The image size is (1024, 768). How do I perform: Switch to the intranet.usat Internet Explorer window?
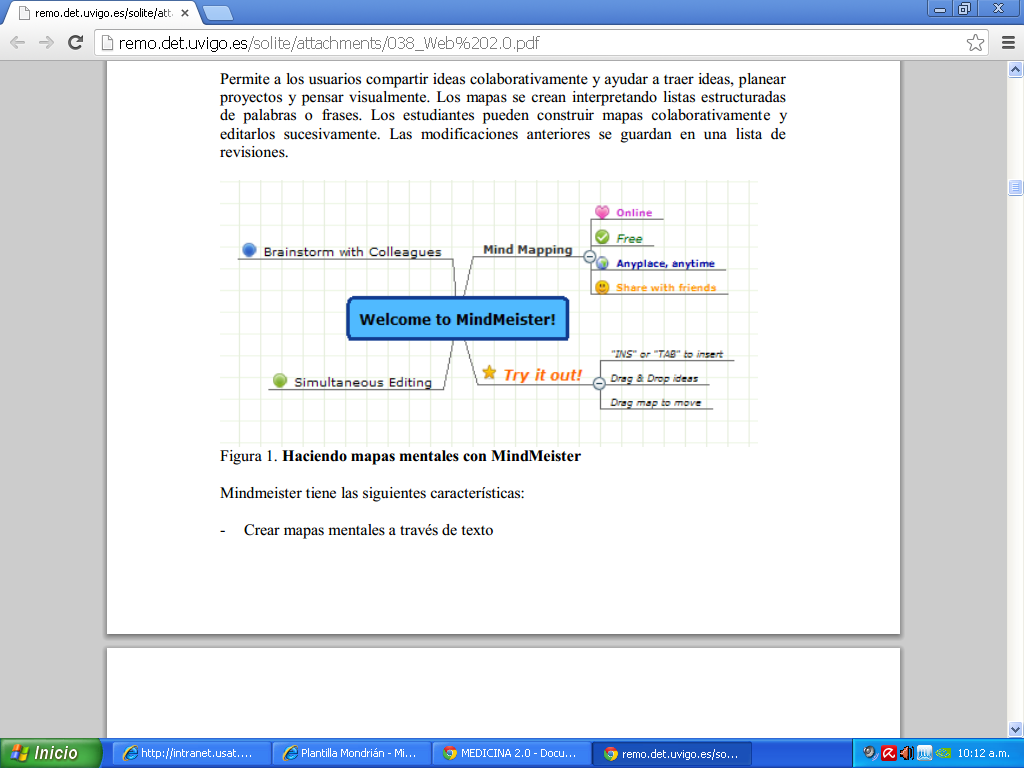click(x=191, y=753)
